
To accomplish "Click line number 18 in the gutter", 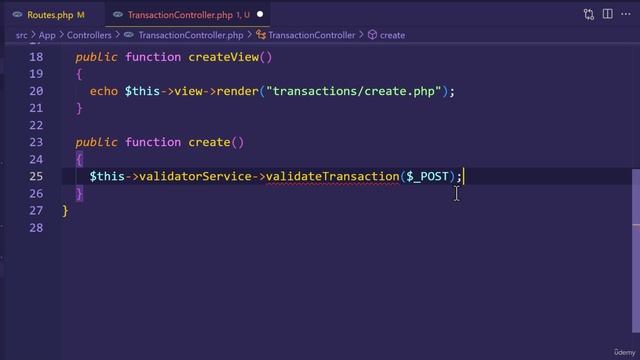I will pos(36,57).
